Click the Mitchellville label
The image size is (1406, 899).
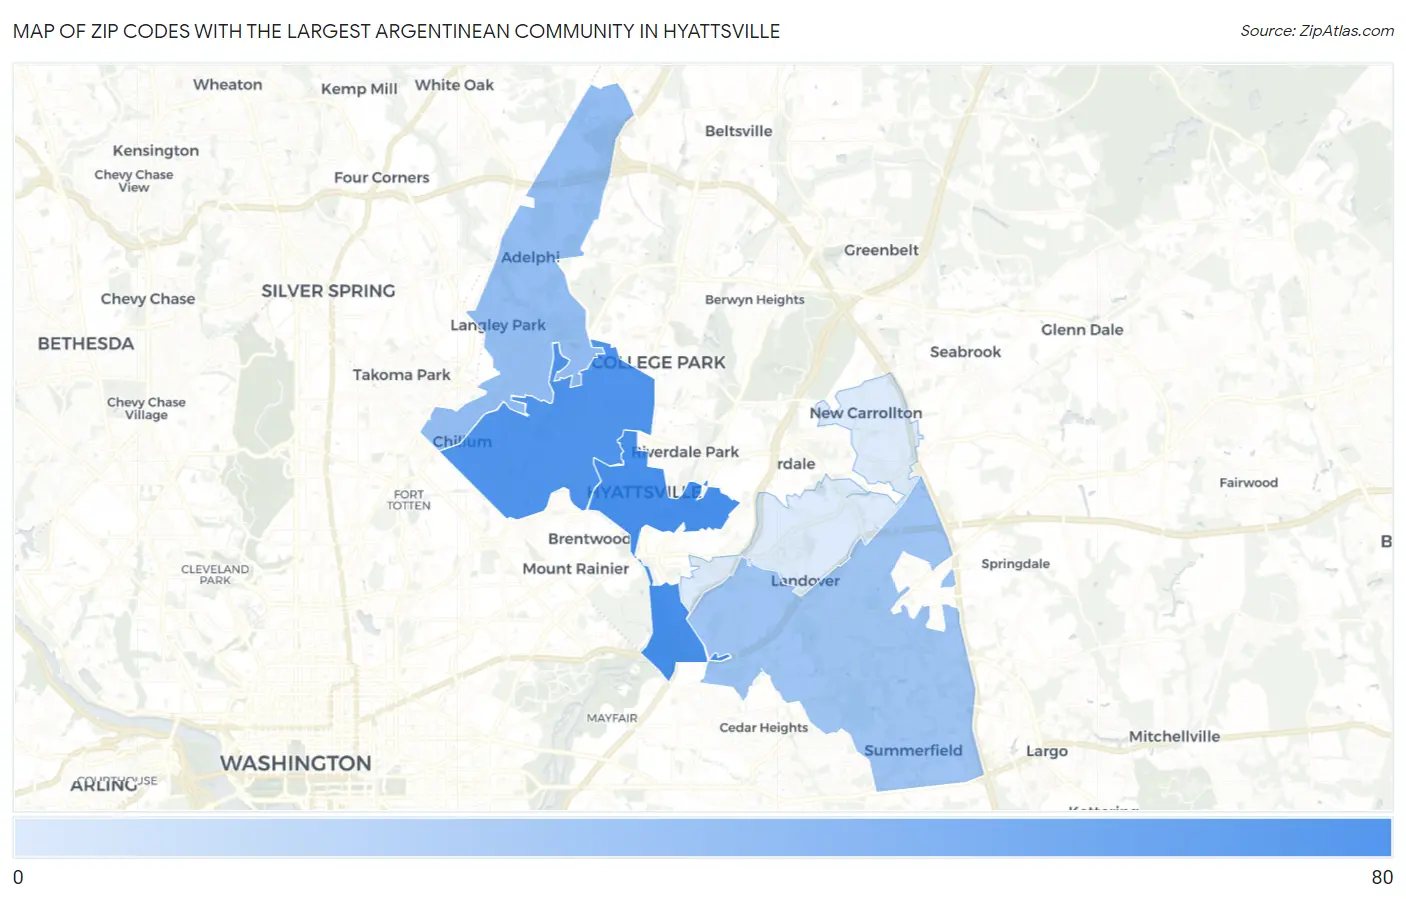pos(1174,737)
